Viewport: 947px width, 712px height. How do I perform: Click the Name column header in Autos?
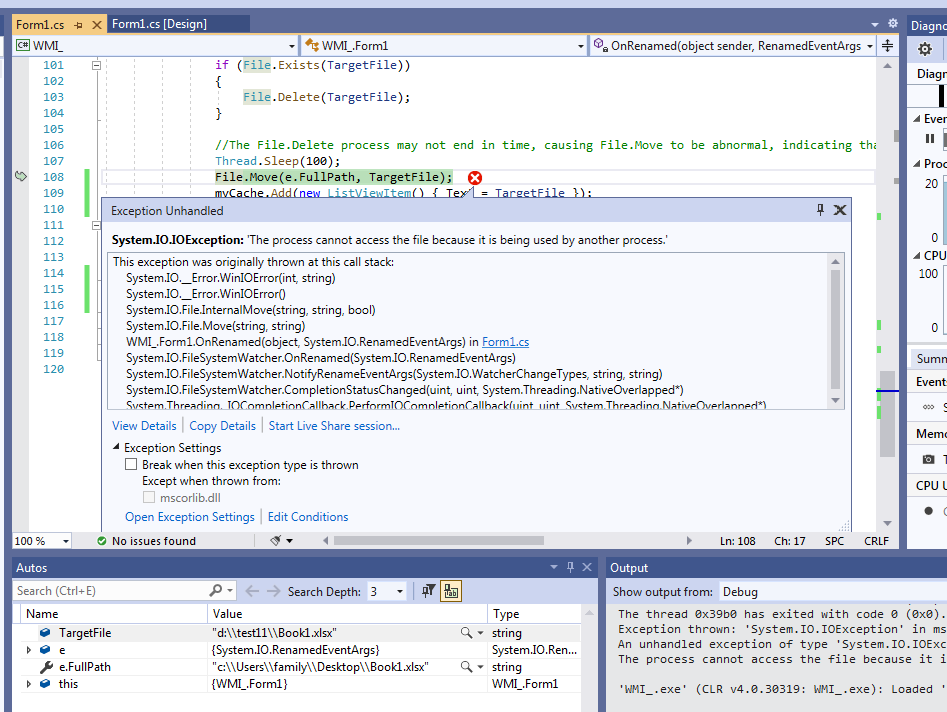[114, 614]
